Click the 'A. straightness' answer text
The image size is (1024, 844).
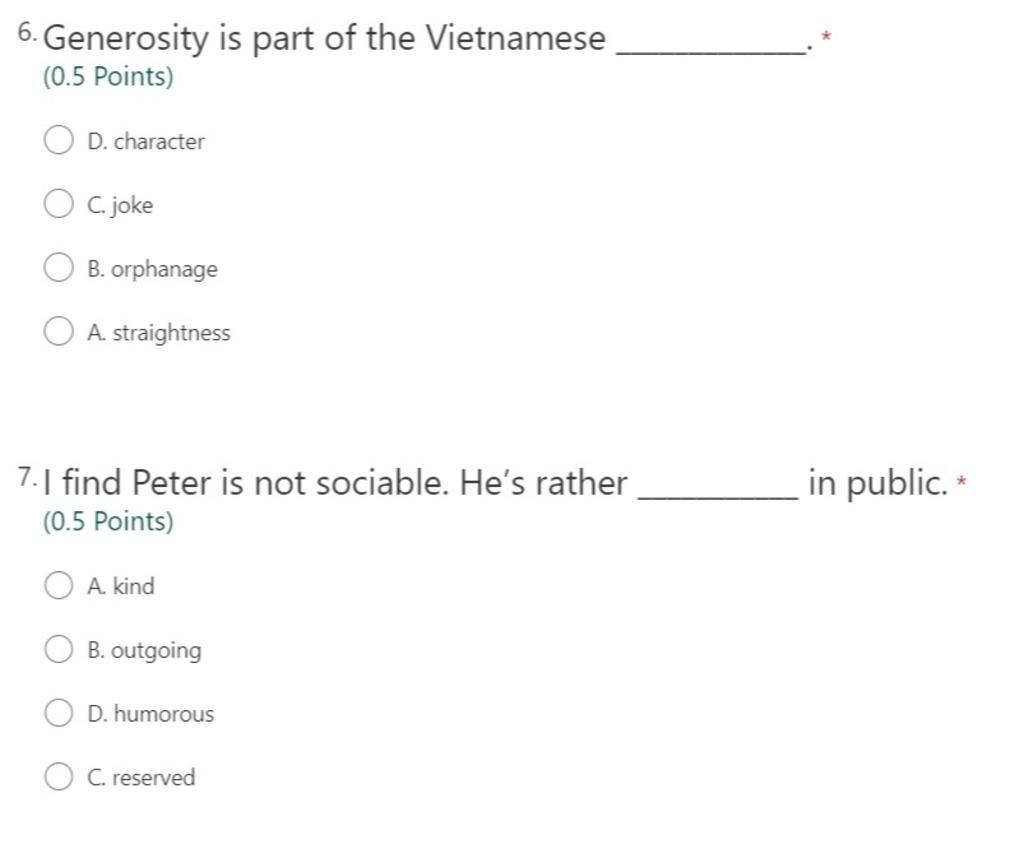pyautogui.click(x=159, y=333)
